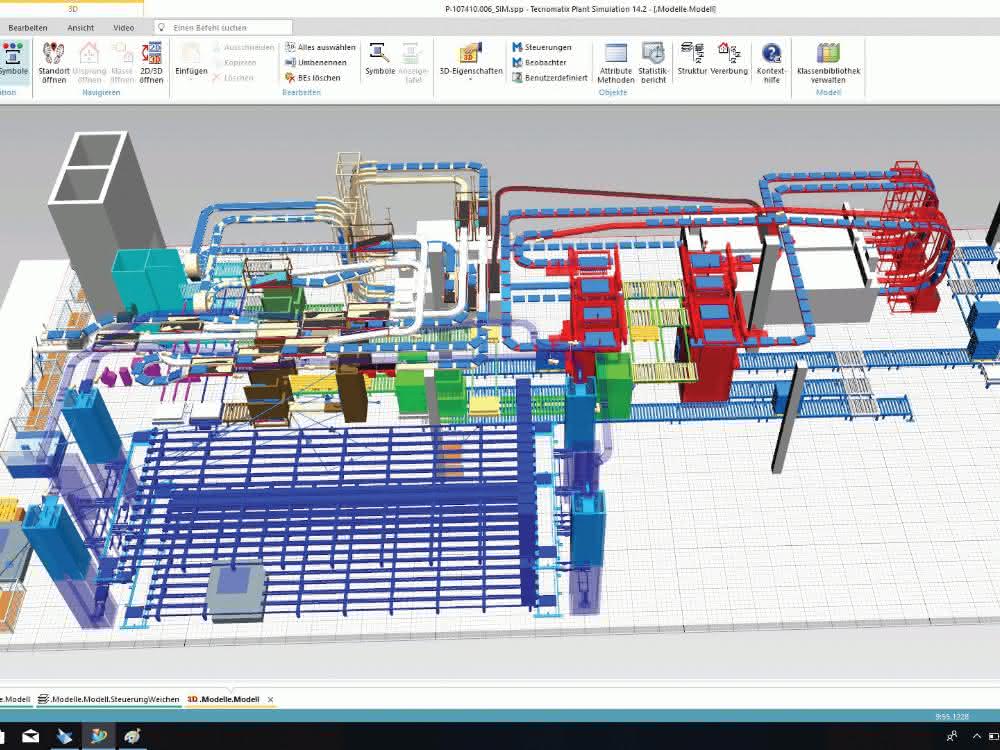Select the gray block in the blue rack
Image resolution: width=1000 pixels, height=750 pixels.
(x=237, y=592)
